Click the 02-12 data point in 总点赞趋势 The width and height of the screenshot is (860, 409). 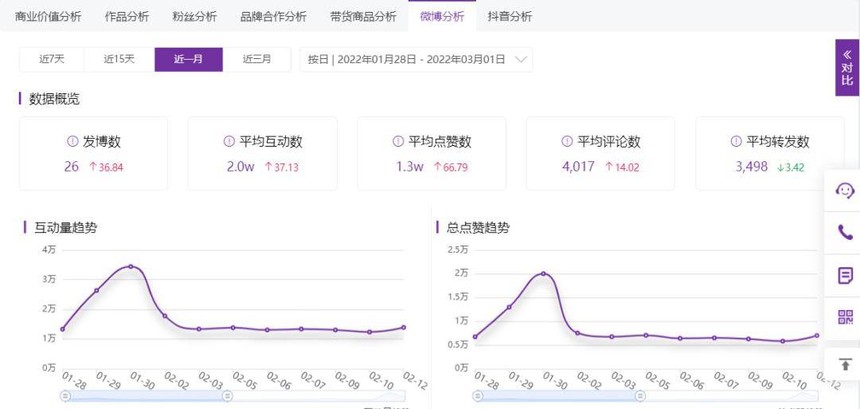(817, 336)
